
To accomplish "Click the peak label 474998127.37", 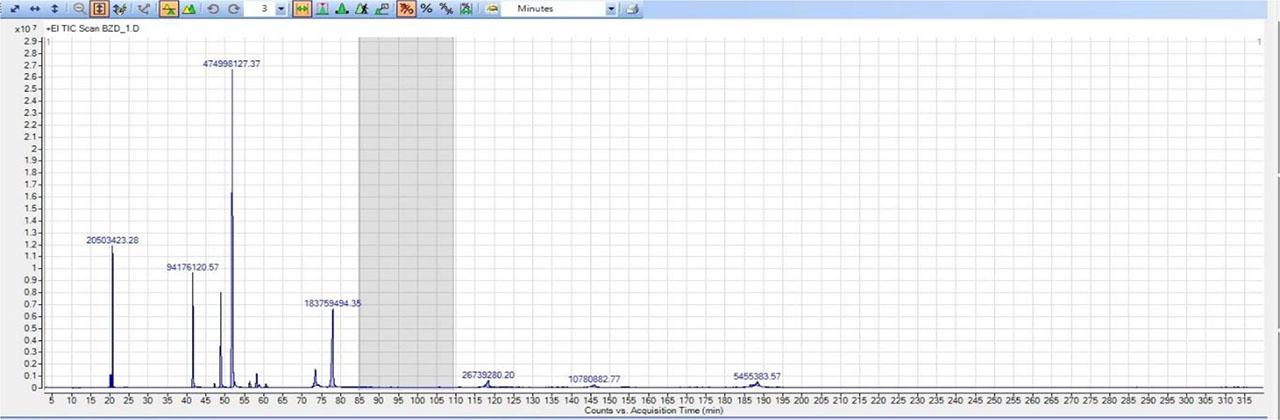I will coord(231,63).
